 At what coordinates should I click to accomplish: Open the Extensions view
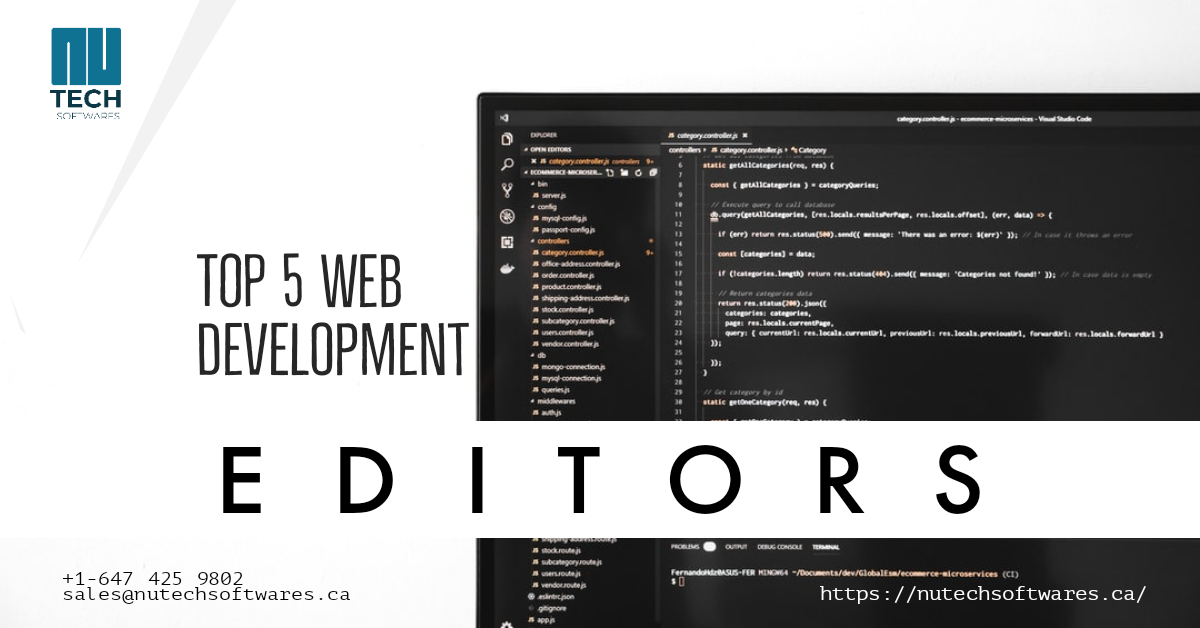coord(507,242)
